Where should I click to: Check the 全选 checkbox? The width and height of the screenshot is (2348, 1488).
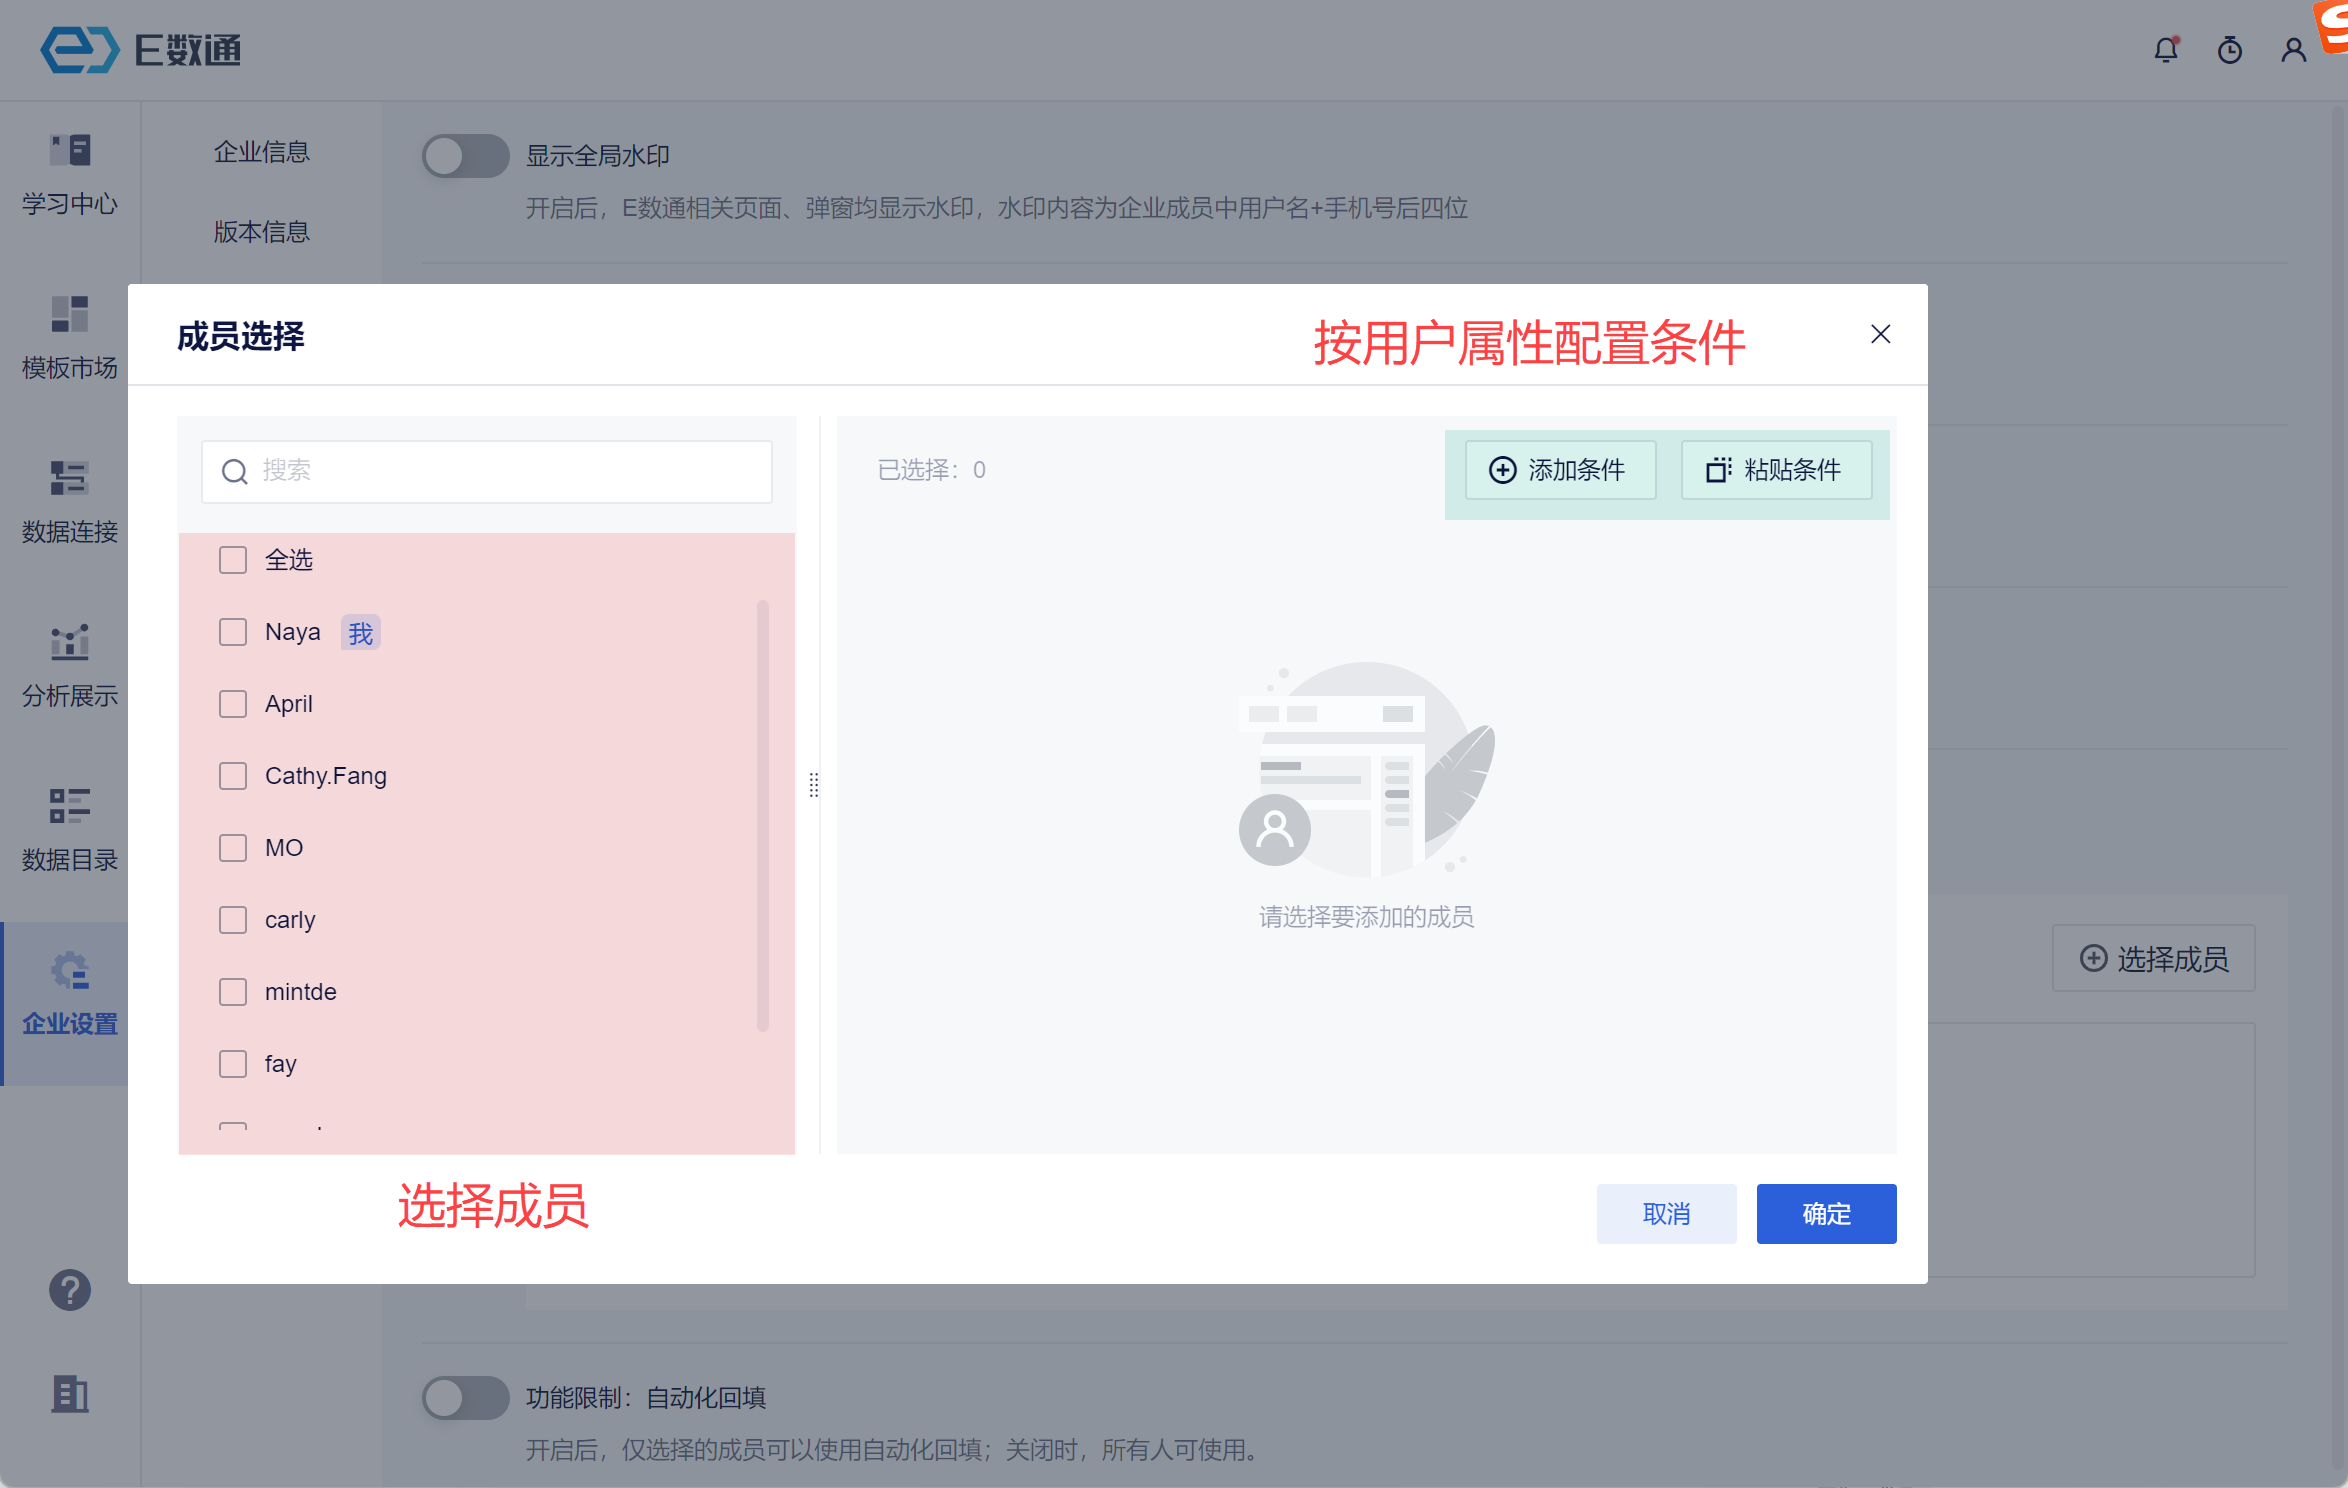click(x=233, y=560)
